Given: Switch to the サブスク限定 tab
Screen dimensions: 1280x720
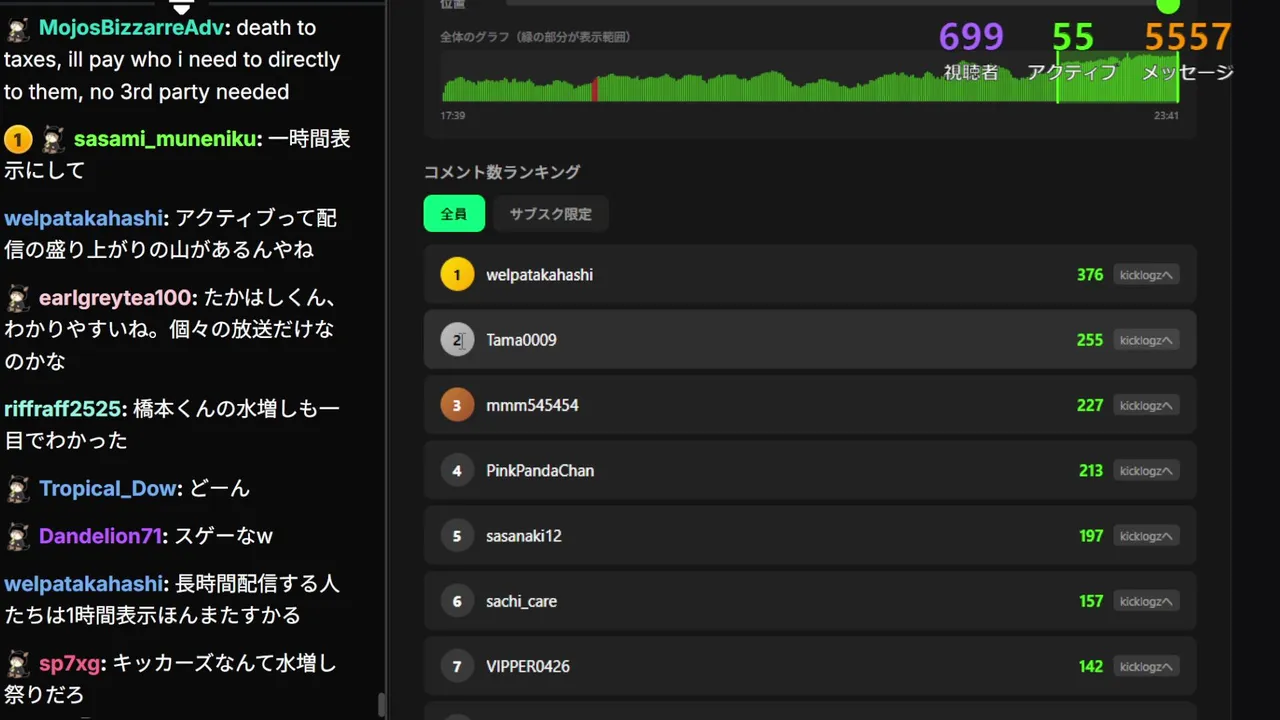Looking at the screenshot, I should coord(550,214).
